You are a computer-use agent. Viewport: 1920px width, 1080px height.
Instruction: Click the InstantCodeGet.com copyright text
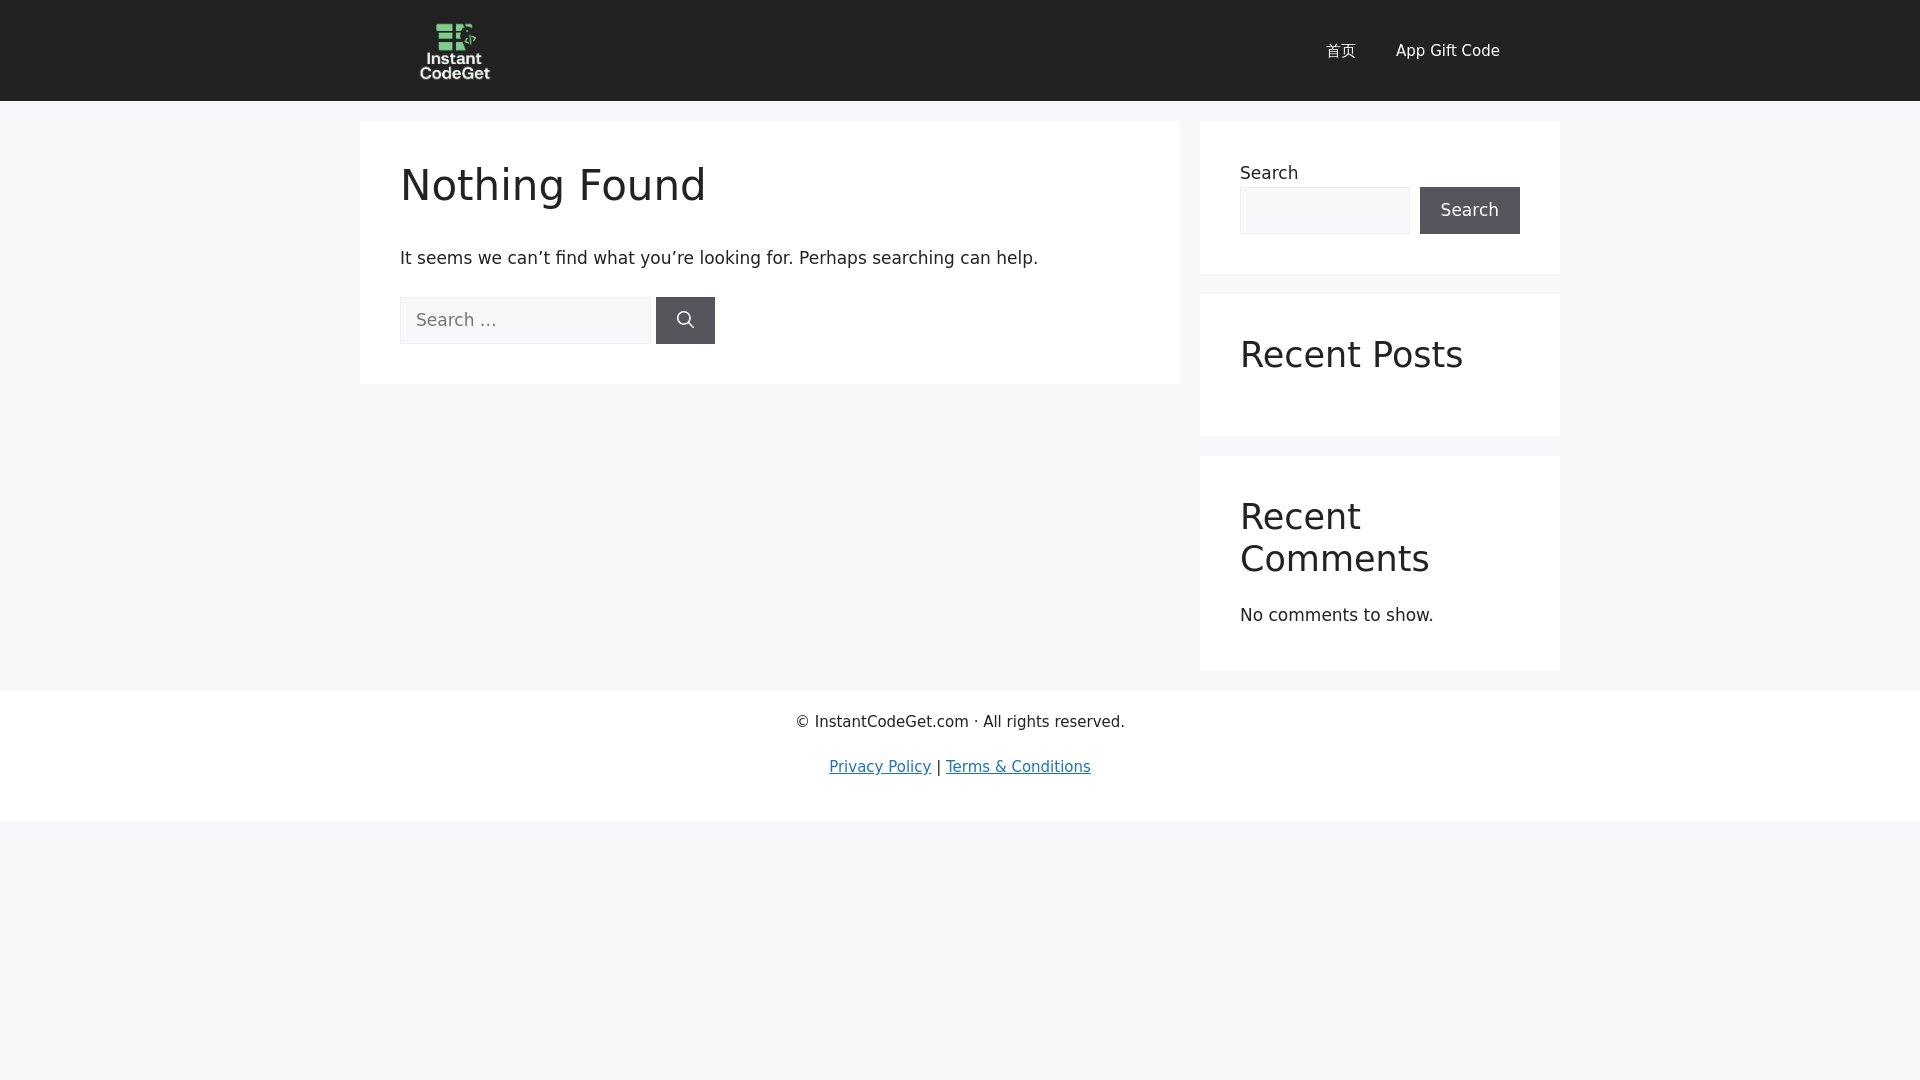[960, 722]
